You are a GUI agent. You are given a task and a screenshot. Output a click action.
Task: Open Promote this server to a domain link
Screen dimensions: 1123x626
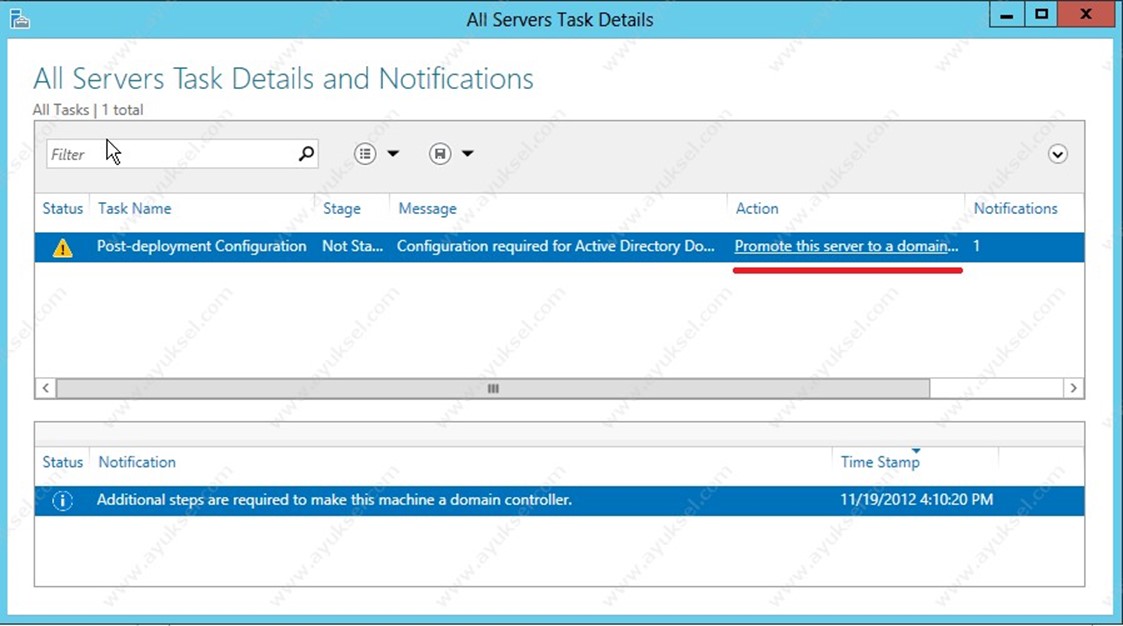(846, 246)
